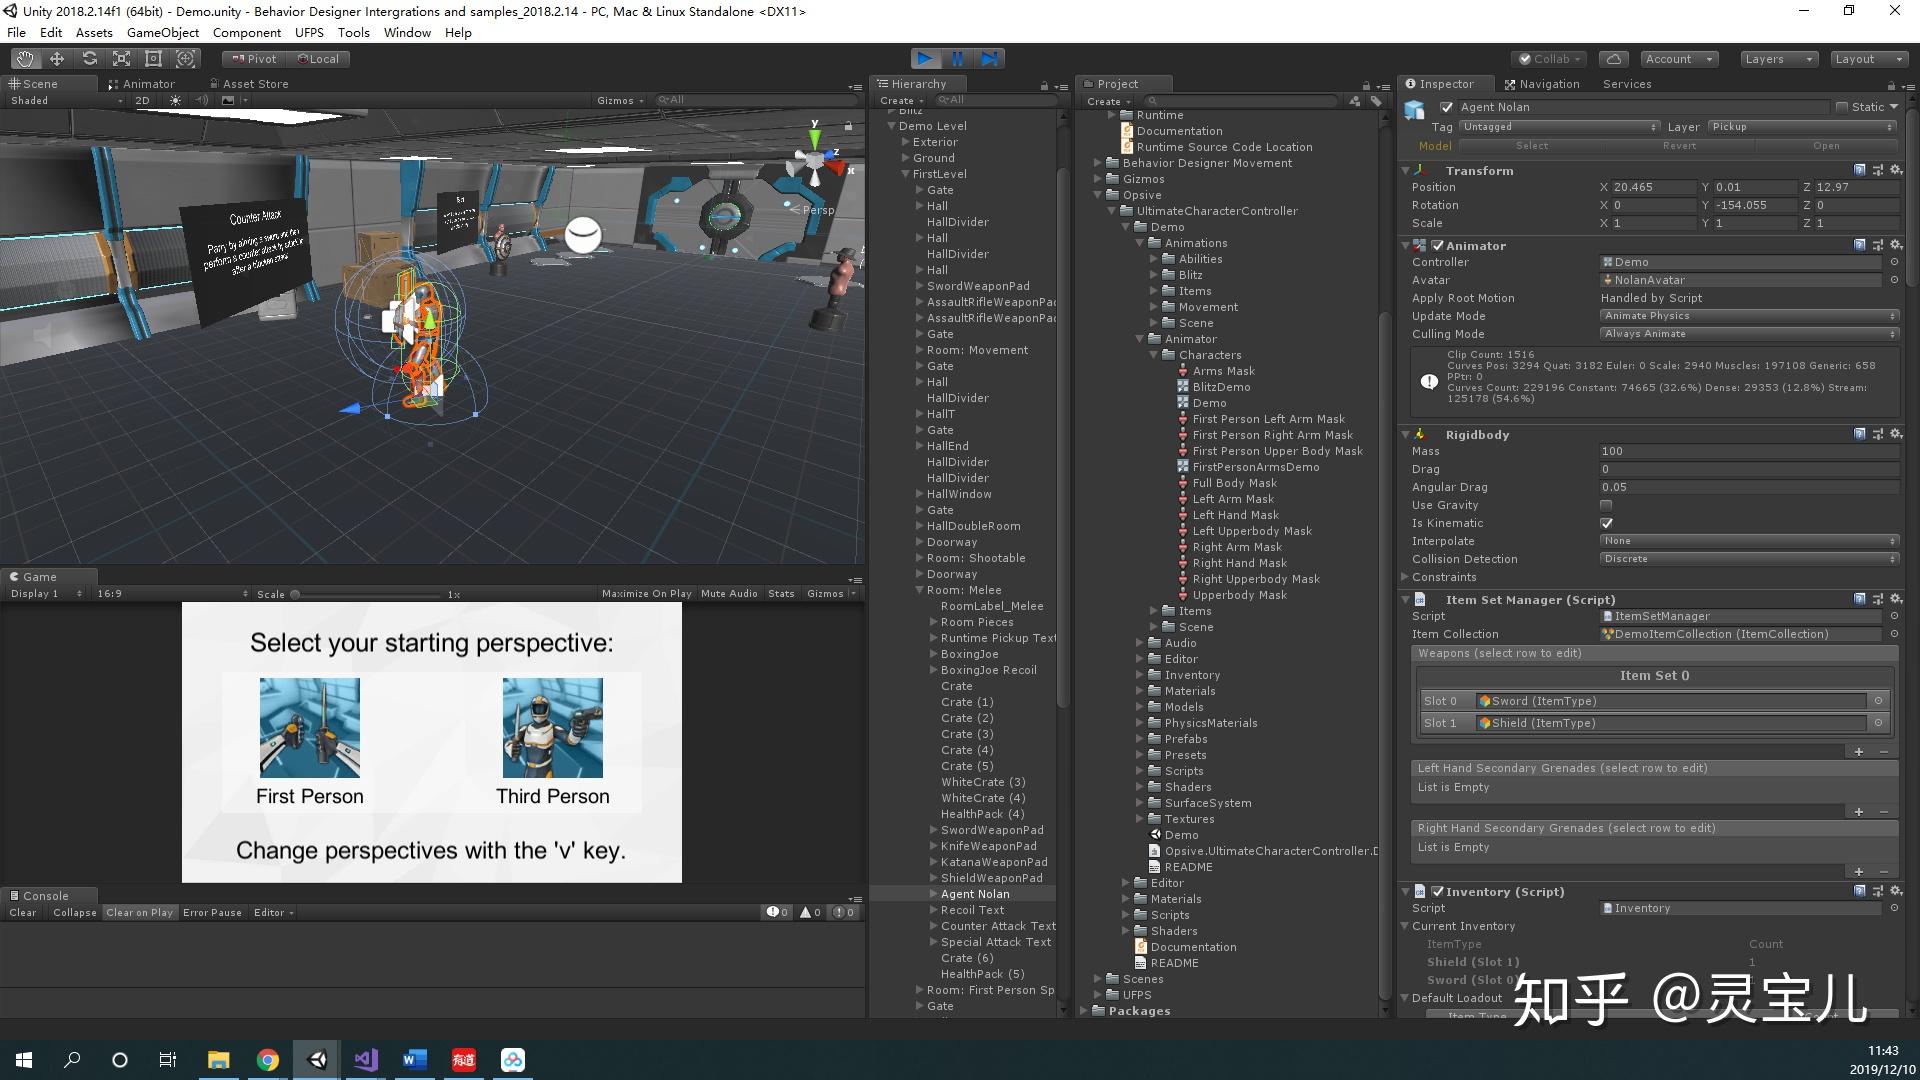
Task: Expand the Constraints section
Action: [x=1405, y=577]
